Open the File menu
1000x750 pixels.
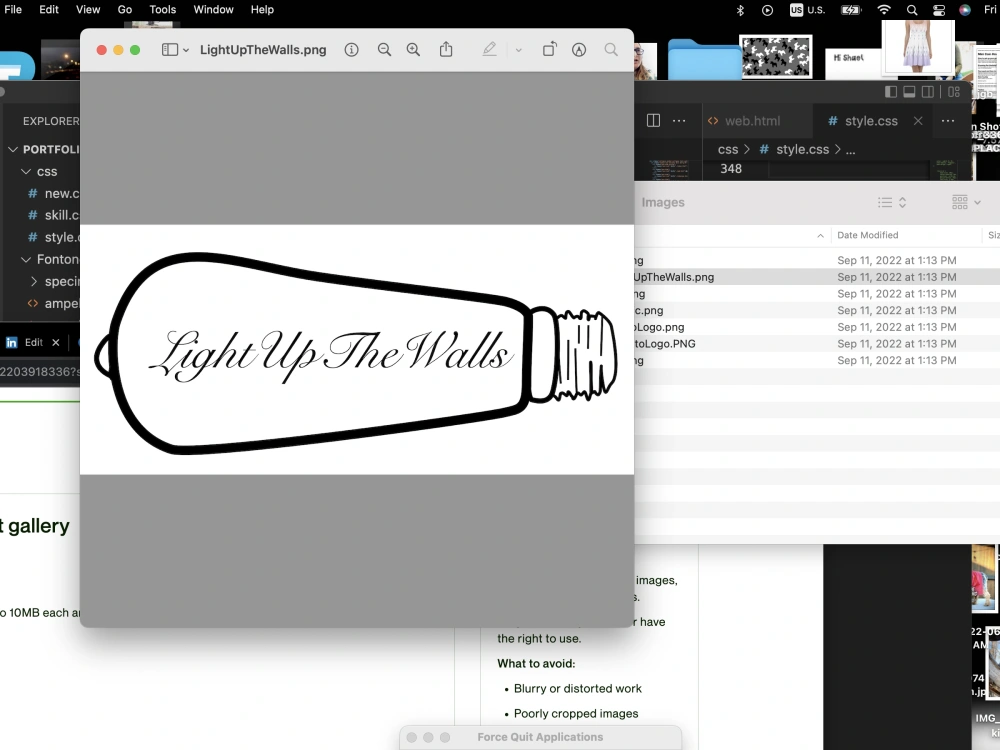13,10
